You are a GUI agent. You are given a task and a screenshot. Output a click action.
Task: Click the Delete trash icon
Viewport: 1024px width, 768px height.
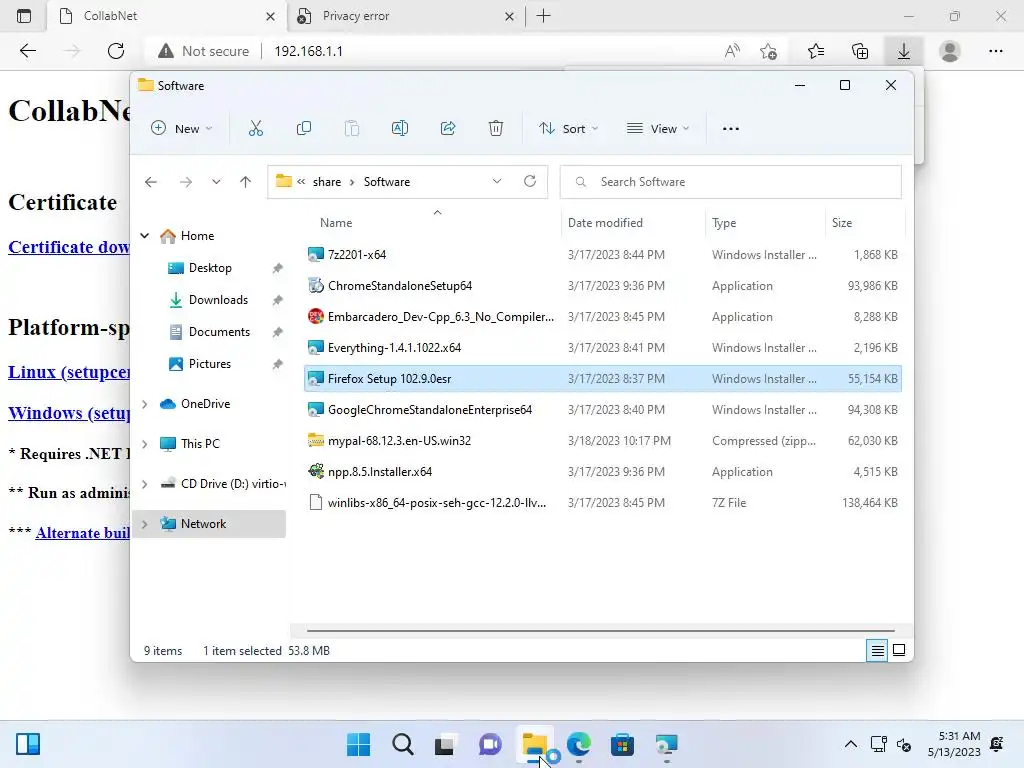[x=496, y=129]
